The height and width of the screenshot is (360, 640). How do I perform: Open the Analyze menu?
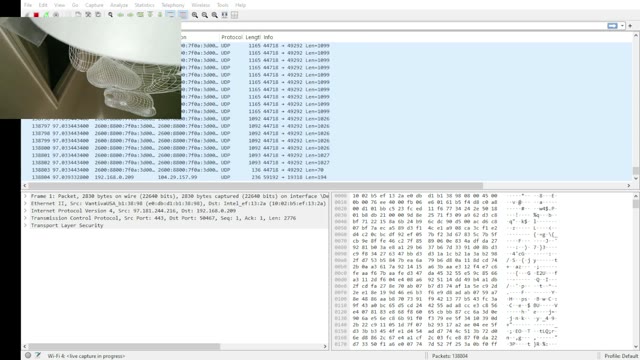click(x=119, y=5)
